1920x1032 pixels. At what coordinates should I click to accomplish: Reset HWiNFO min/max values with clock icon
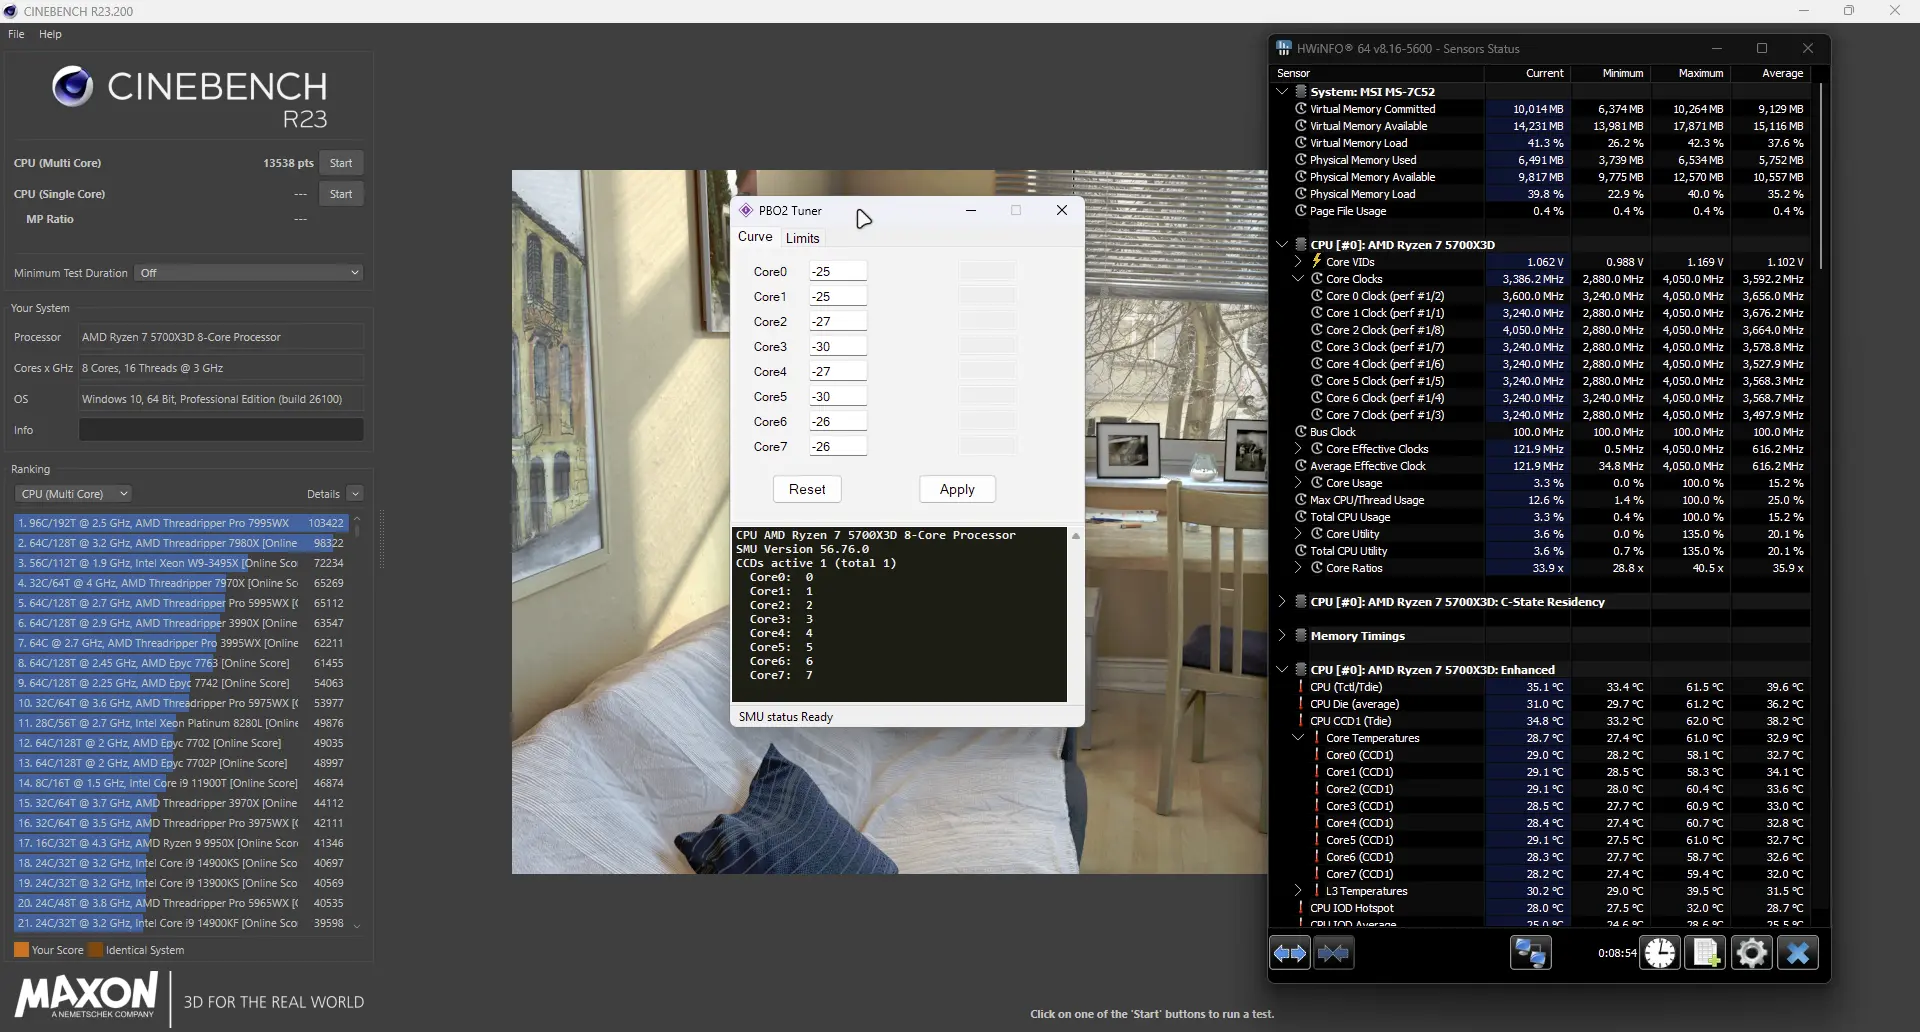click(x=1660, y=953)
